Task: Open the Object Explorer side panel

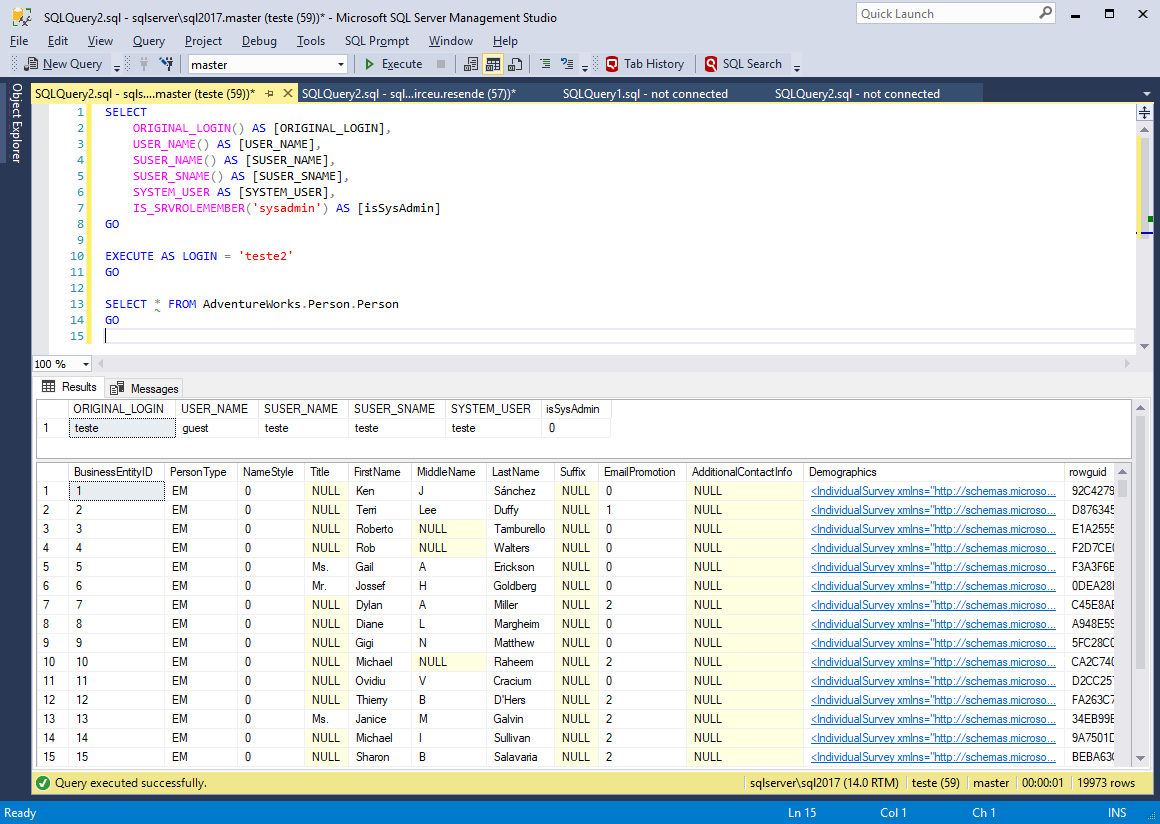Action: point(16,123)
